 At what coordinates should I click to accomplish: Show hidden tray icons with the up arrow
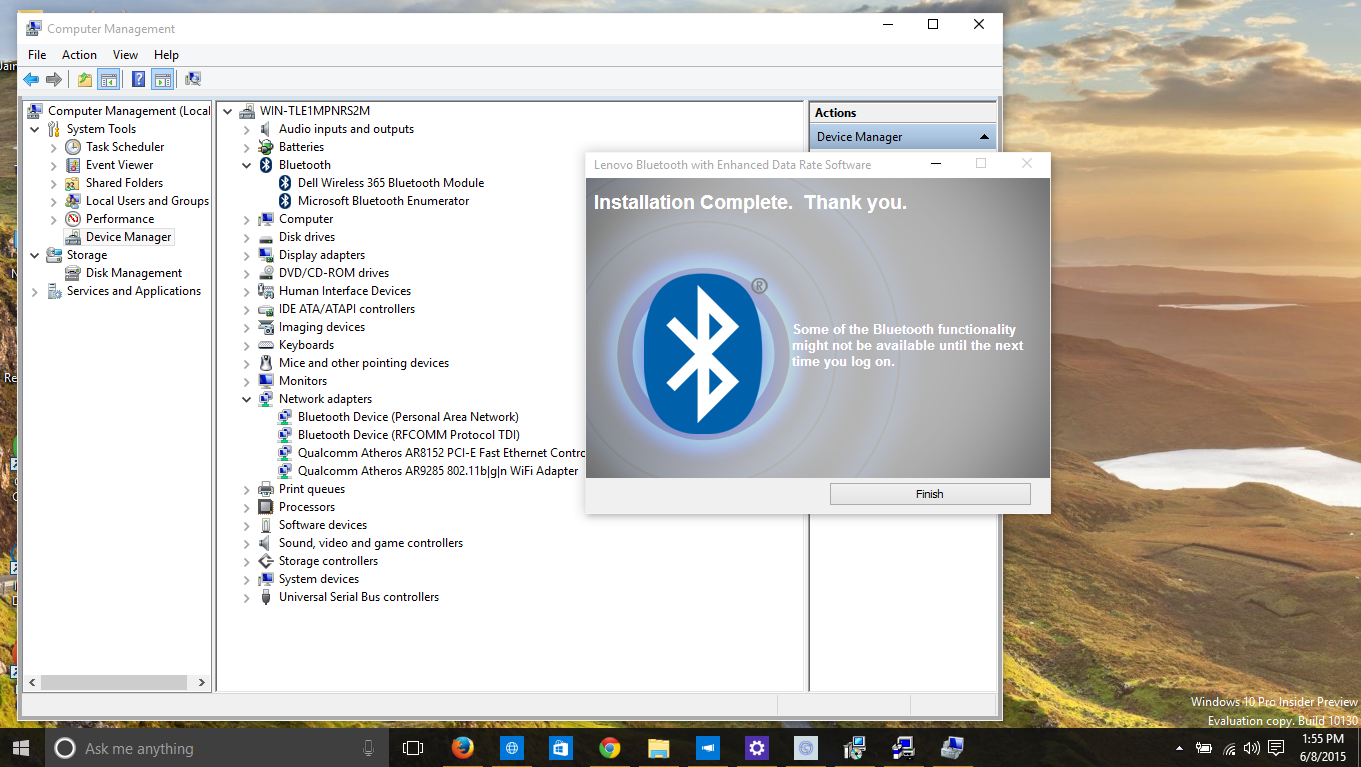[1180, 748]
